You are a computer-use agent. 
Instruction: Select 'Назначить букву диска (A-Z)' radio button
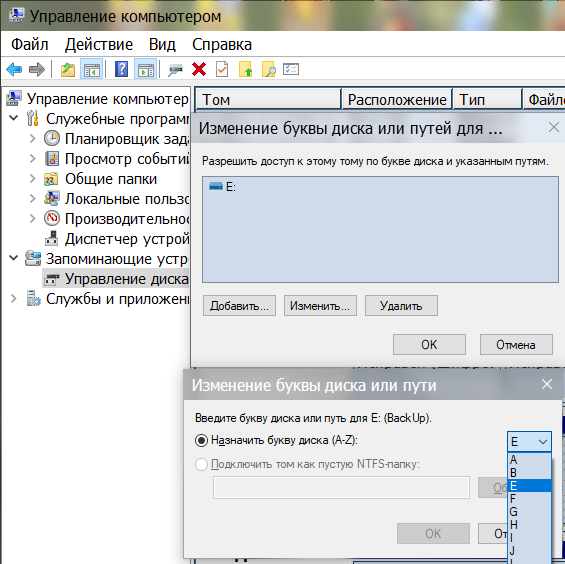pos(201,440)
